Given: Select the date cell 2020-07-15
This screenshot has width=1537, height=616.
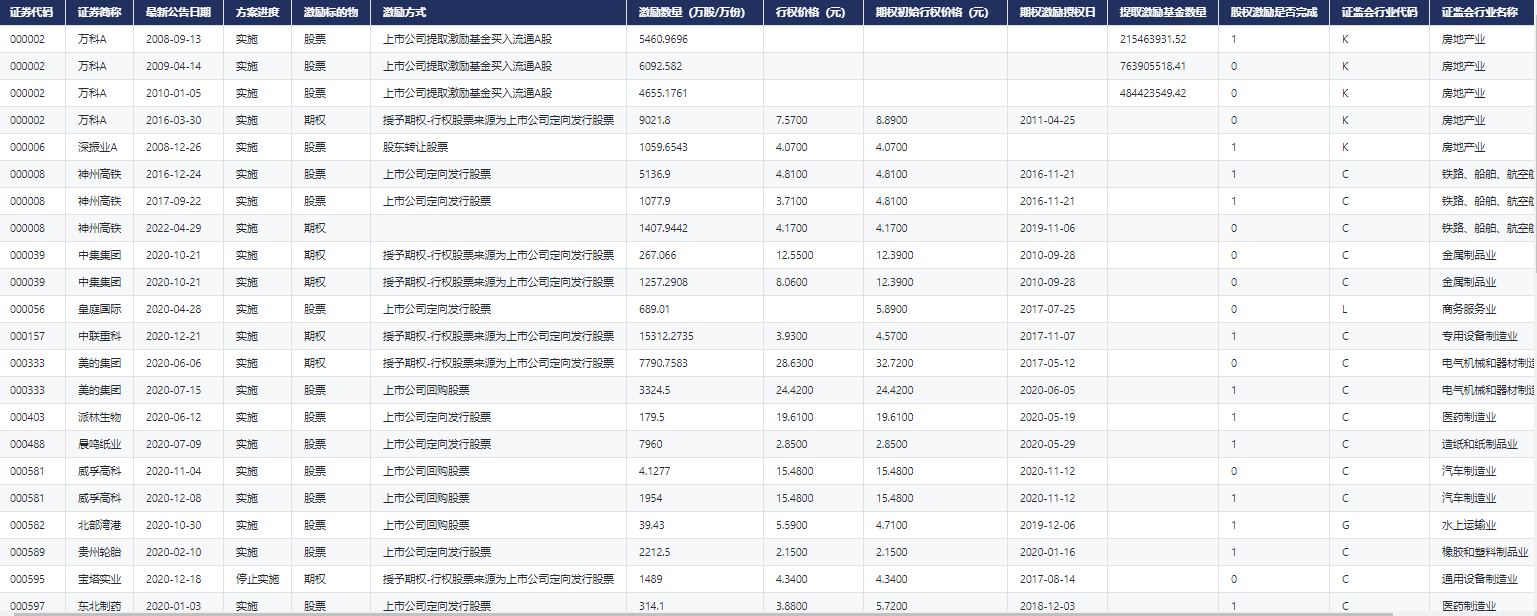Looking at the screenshot, I should [173, 390].
